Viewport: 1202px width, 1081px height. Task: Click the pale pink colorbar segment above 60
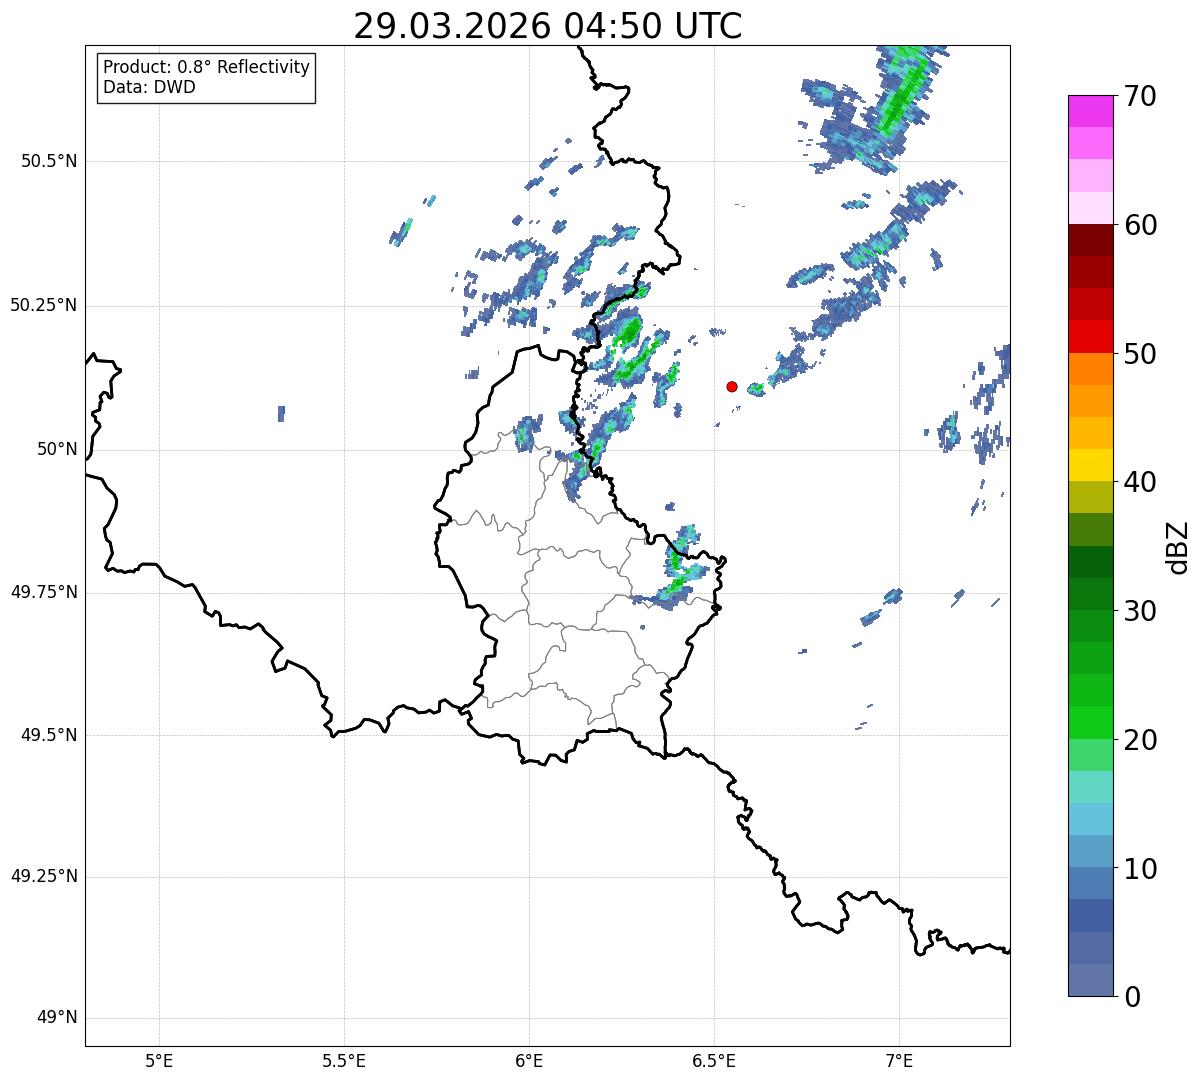pos(1090,208)
